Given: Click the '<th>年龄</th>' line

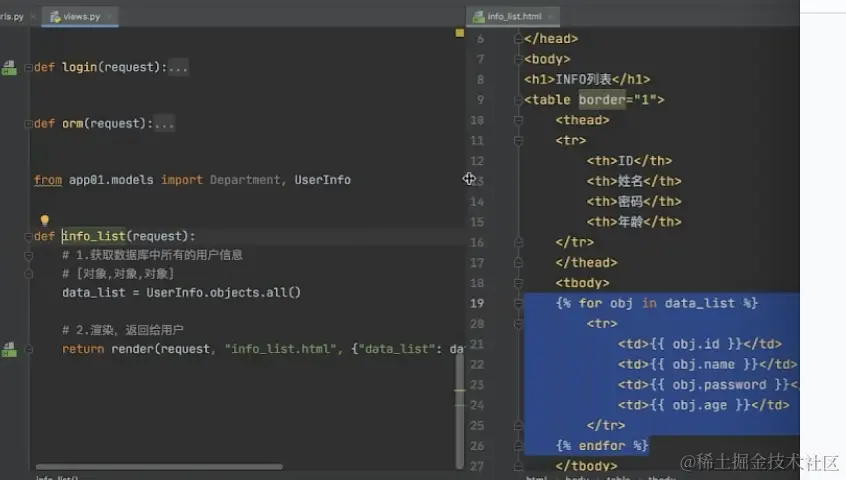Looking at the screenshot, I should (x=634, y=222).
